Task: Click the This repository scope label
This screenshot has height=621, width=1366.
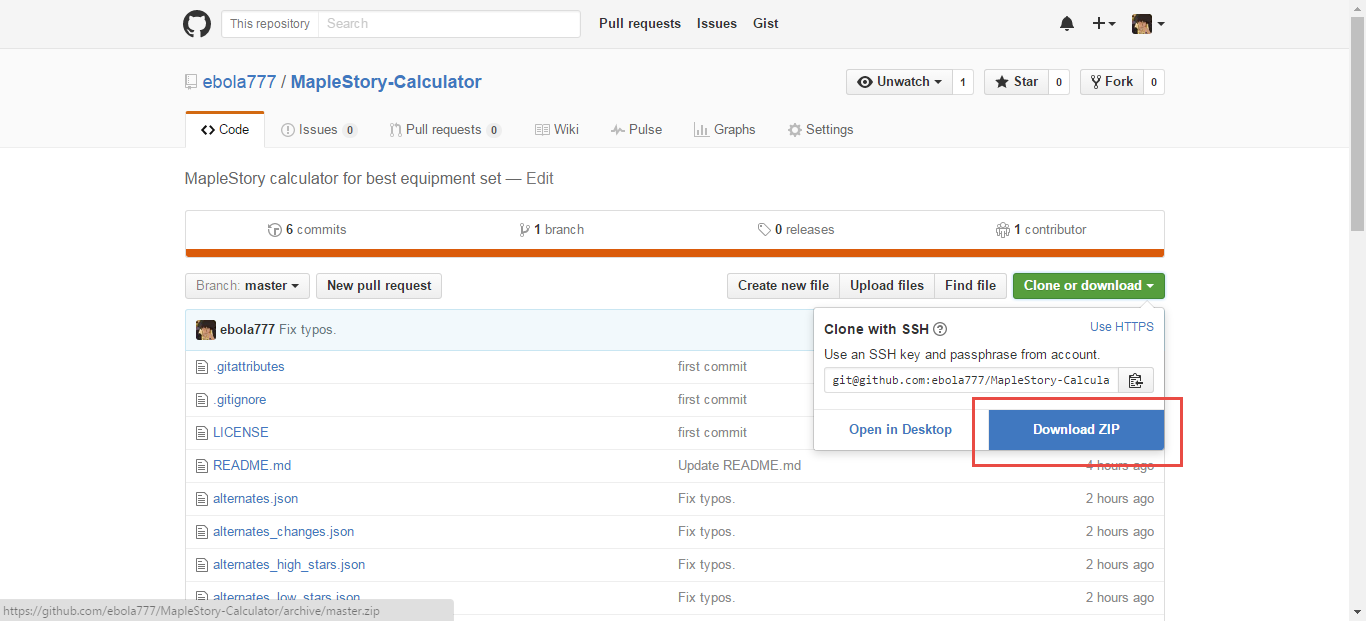Action: pyautogui.click(x=270, y=24)
